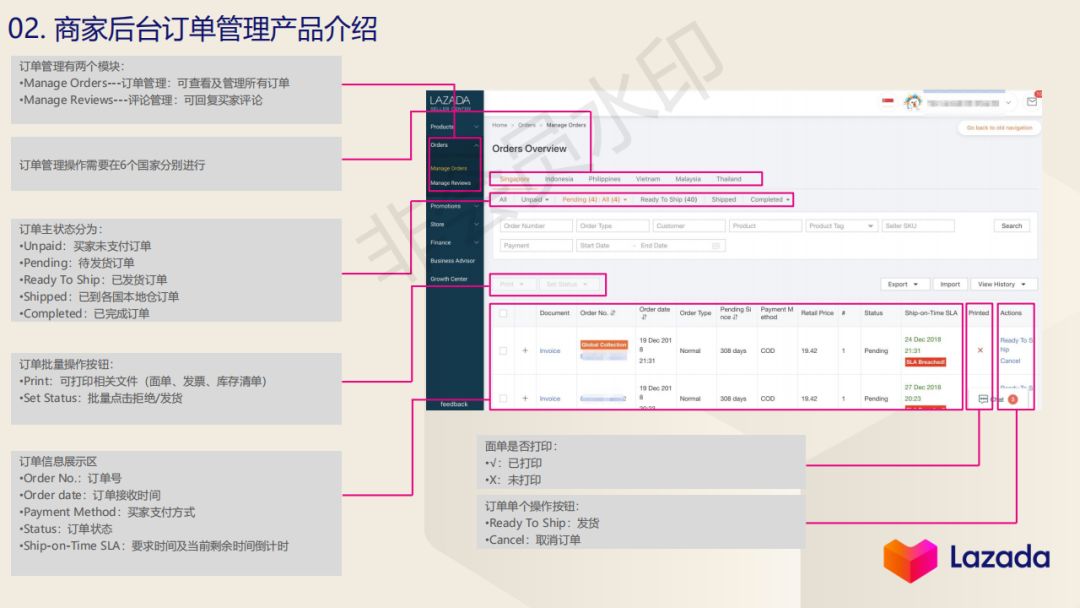Click the calendar icon in date range field
Image resolution: width=1080 pixels, height=608 pixels.
[716, 245]
